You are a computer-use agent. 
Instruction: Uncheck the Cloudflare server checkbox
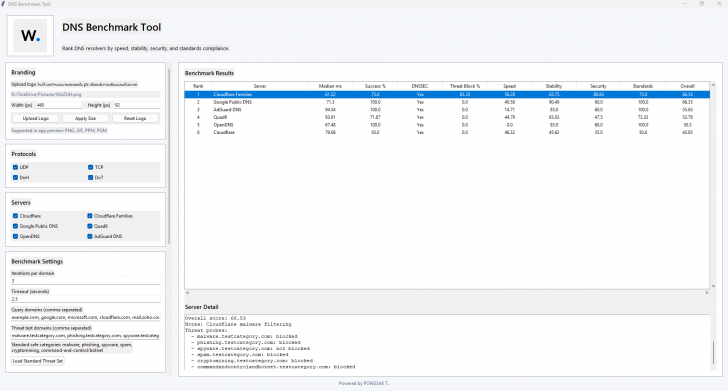tap(15, 216)
